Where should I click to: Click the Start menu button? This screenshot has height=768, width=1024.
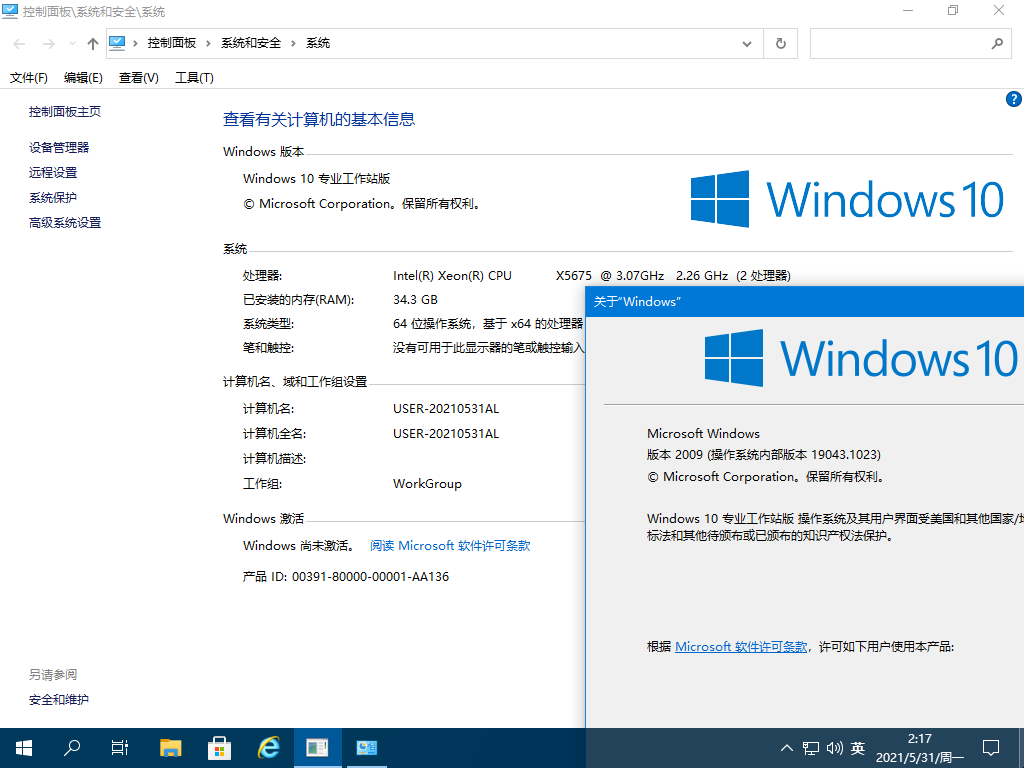coord(23,747)
